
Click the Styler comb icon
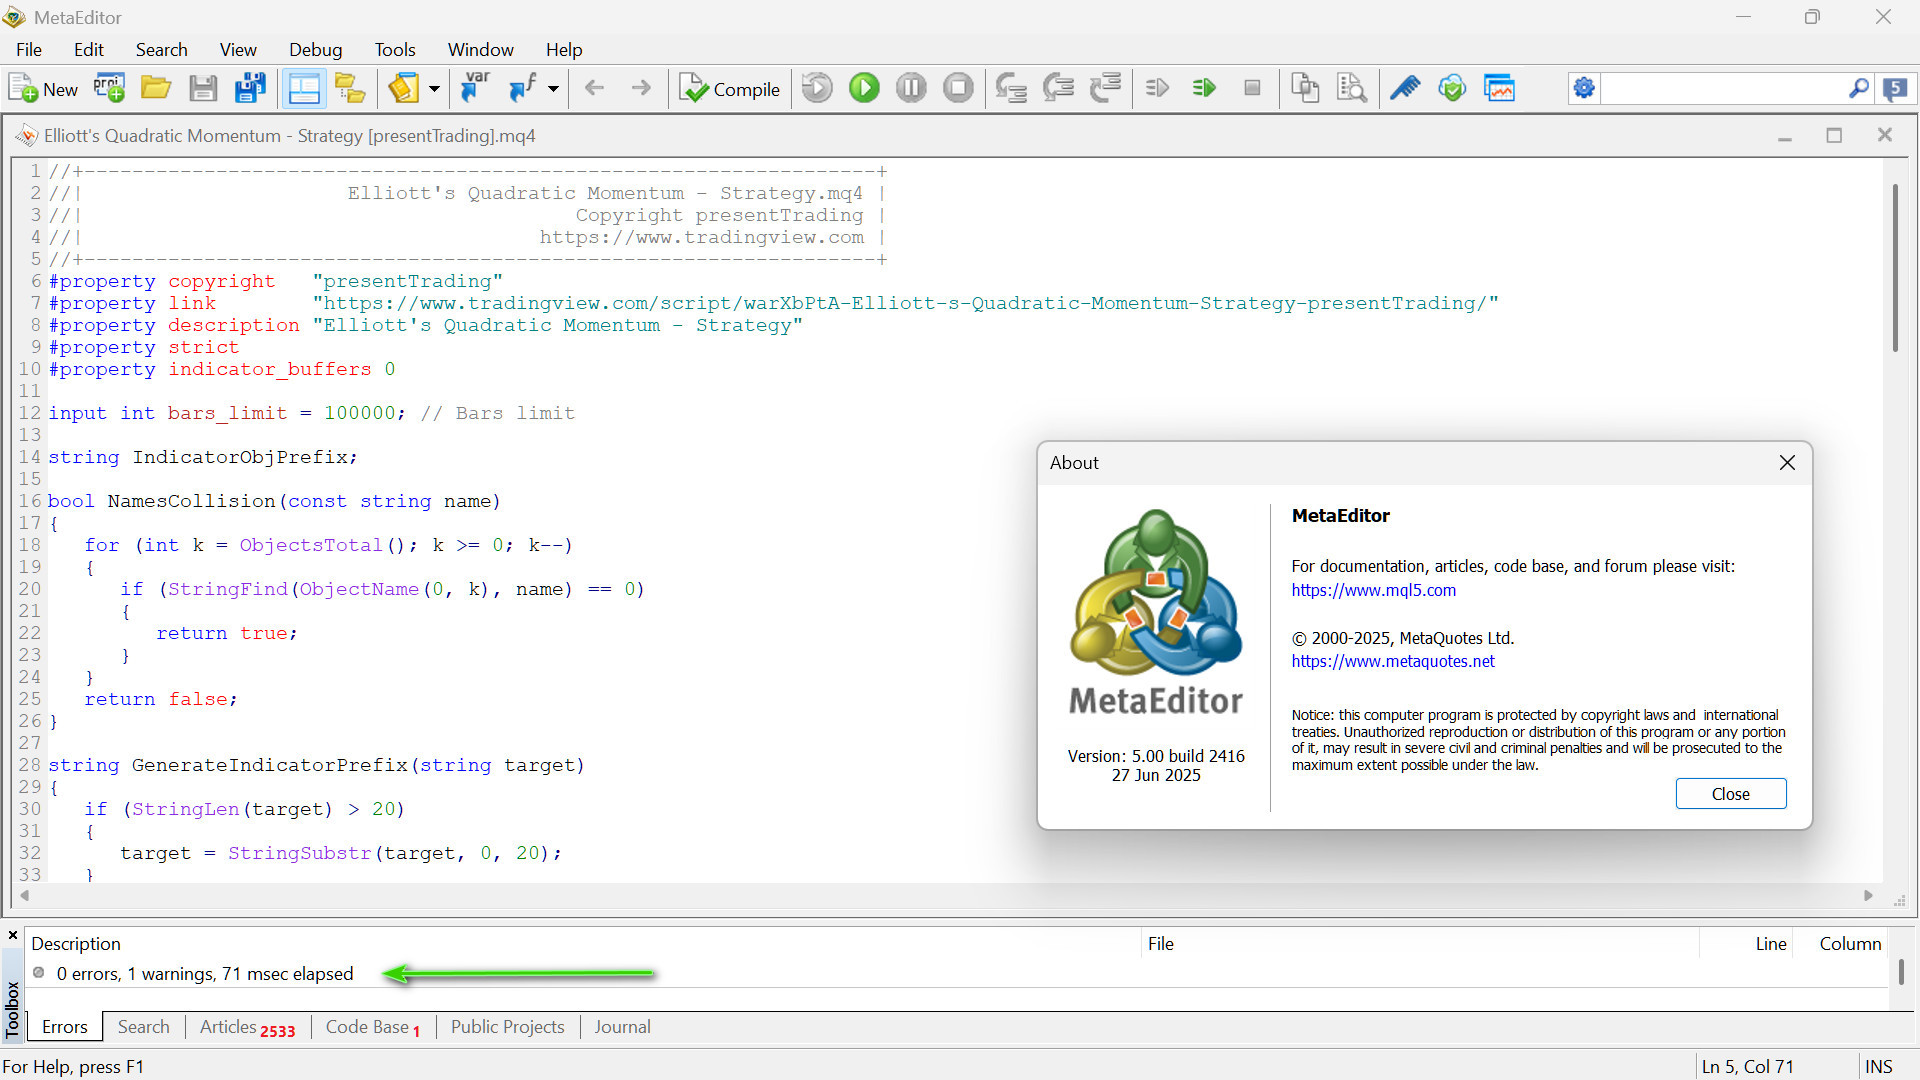coord(1405,89)
